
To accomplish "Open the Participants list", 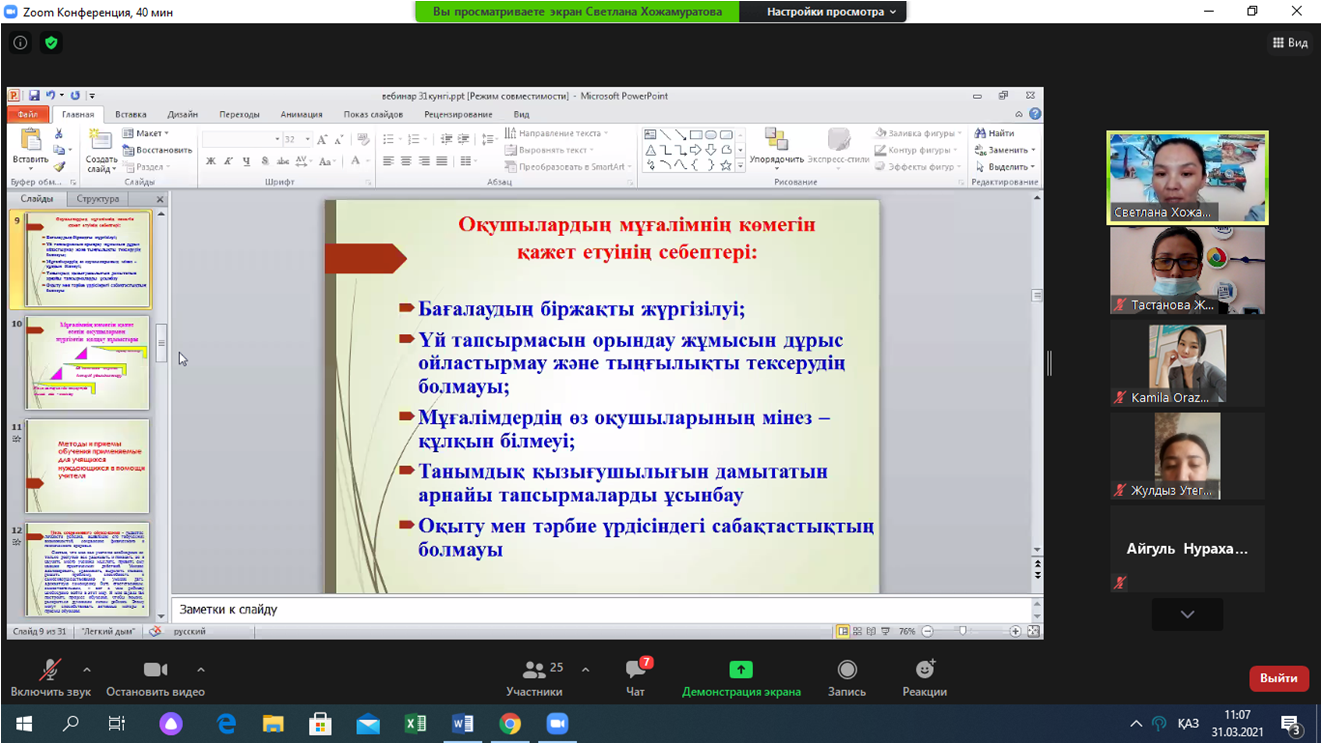I will (535, 677).
